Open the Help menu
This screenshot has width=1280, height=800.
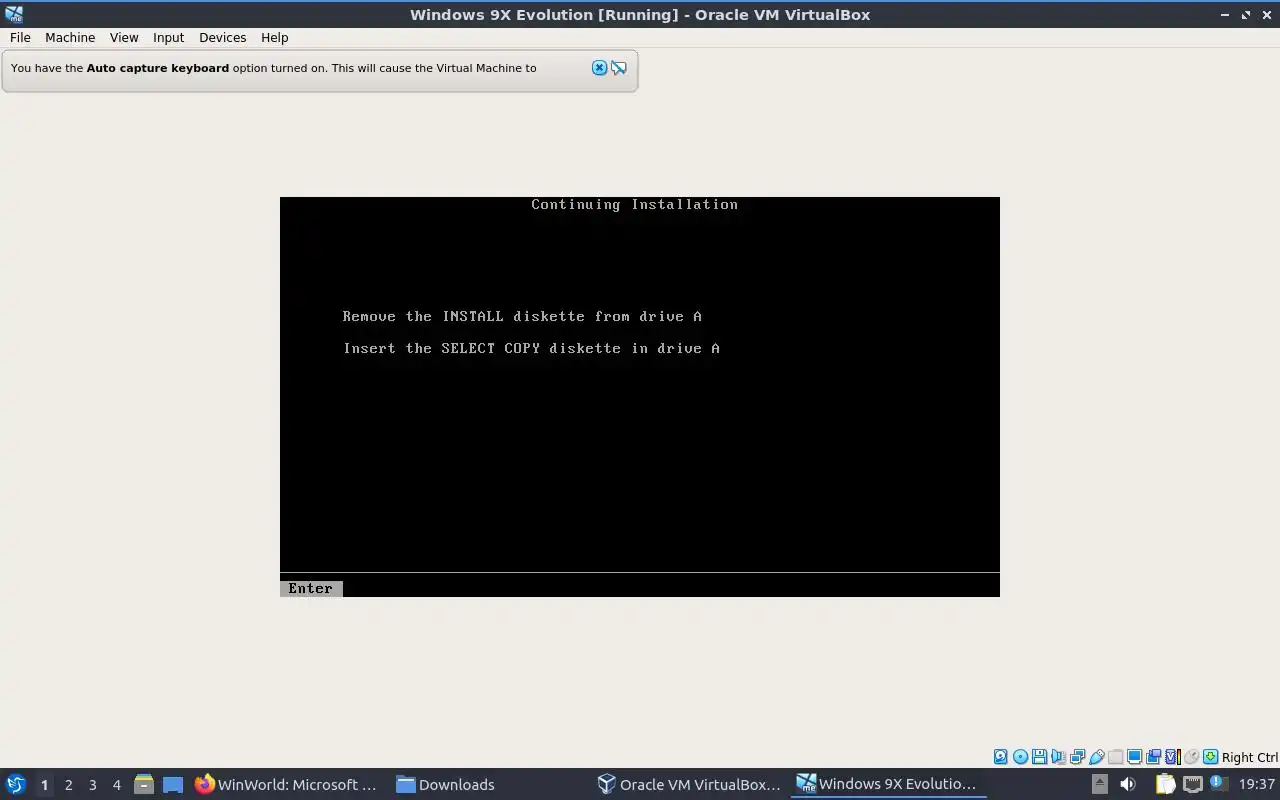click(274, 37)
